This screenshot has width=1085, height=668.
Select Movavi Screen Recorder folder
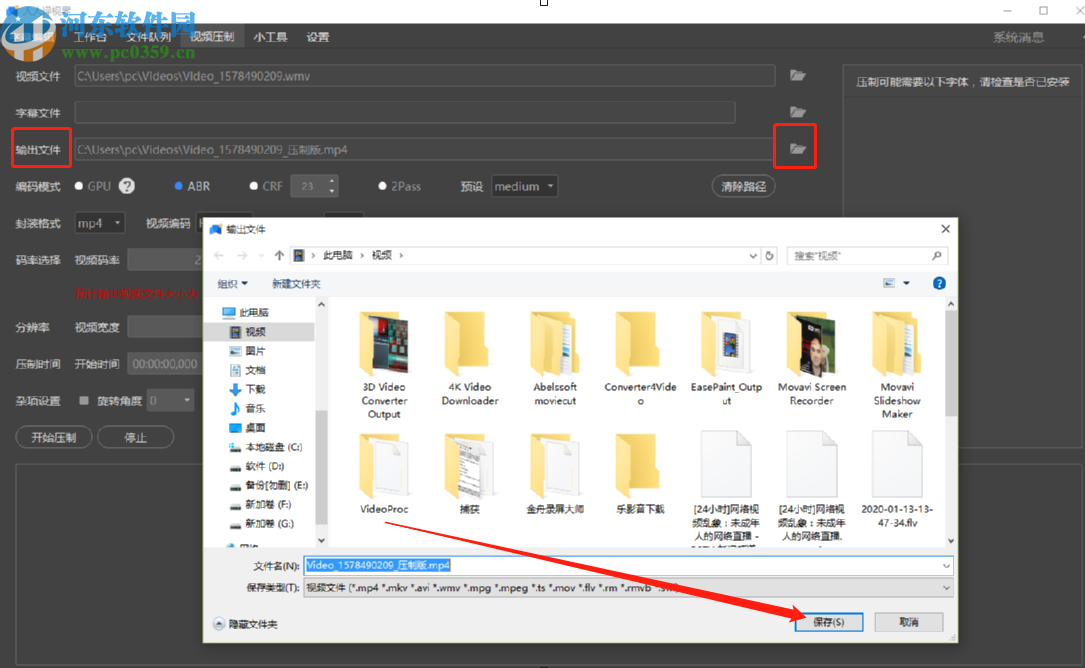[812, 359]
